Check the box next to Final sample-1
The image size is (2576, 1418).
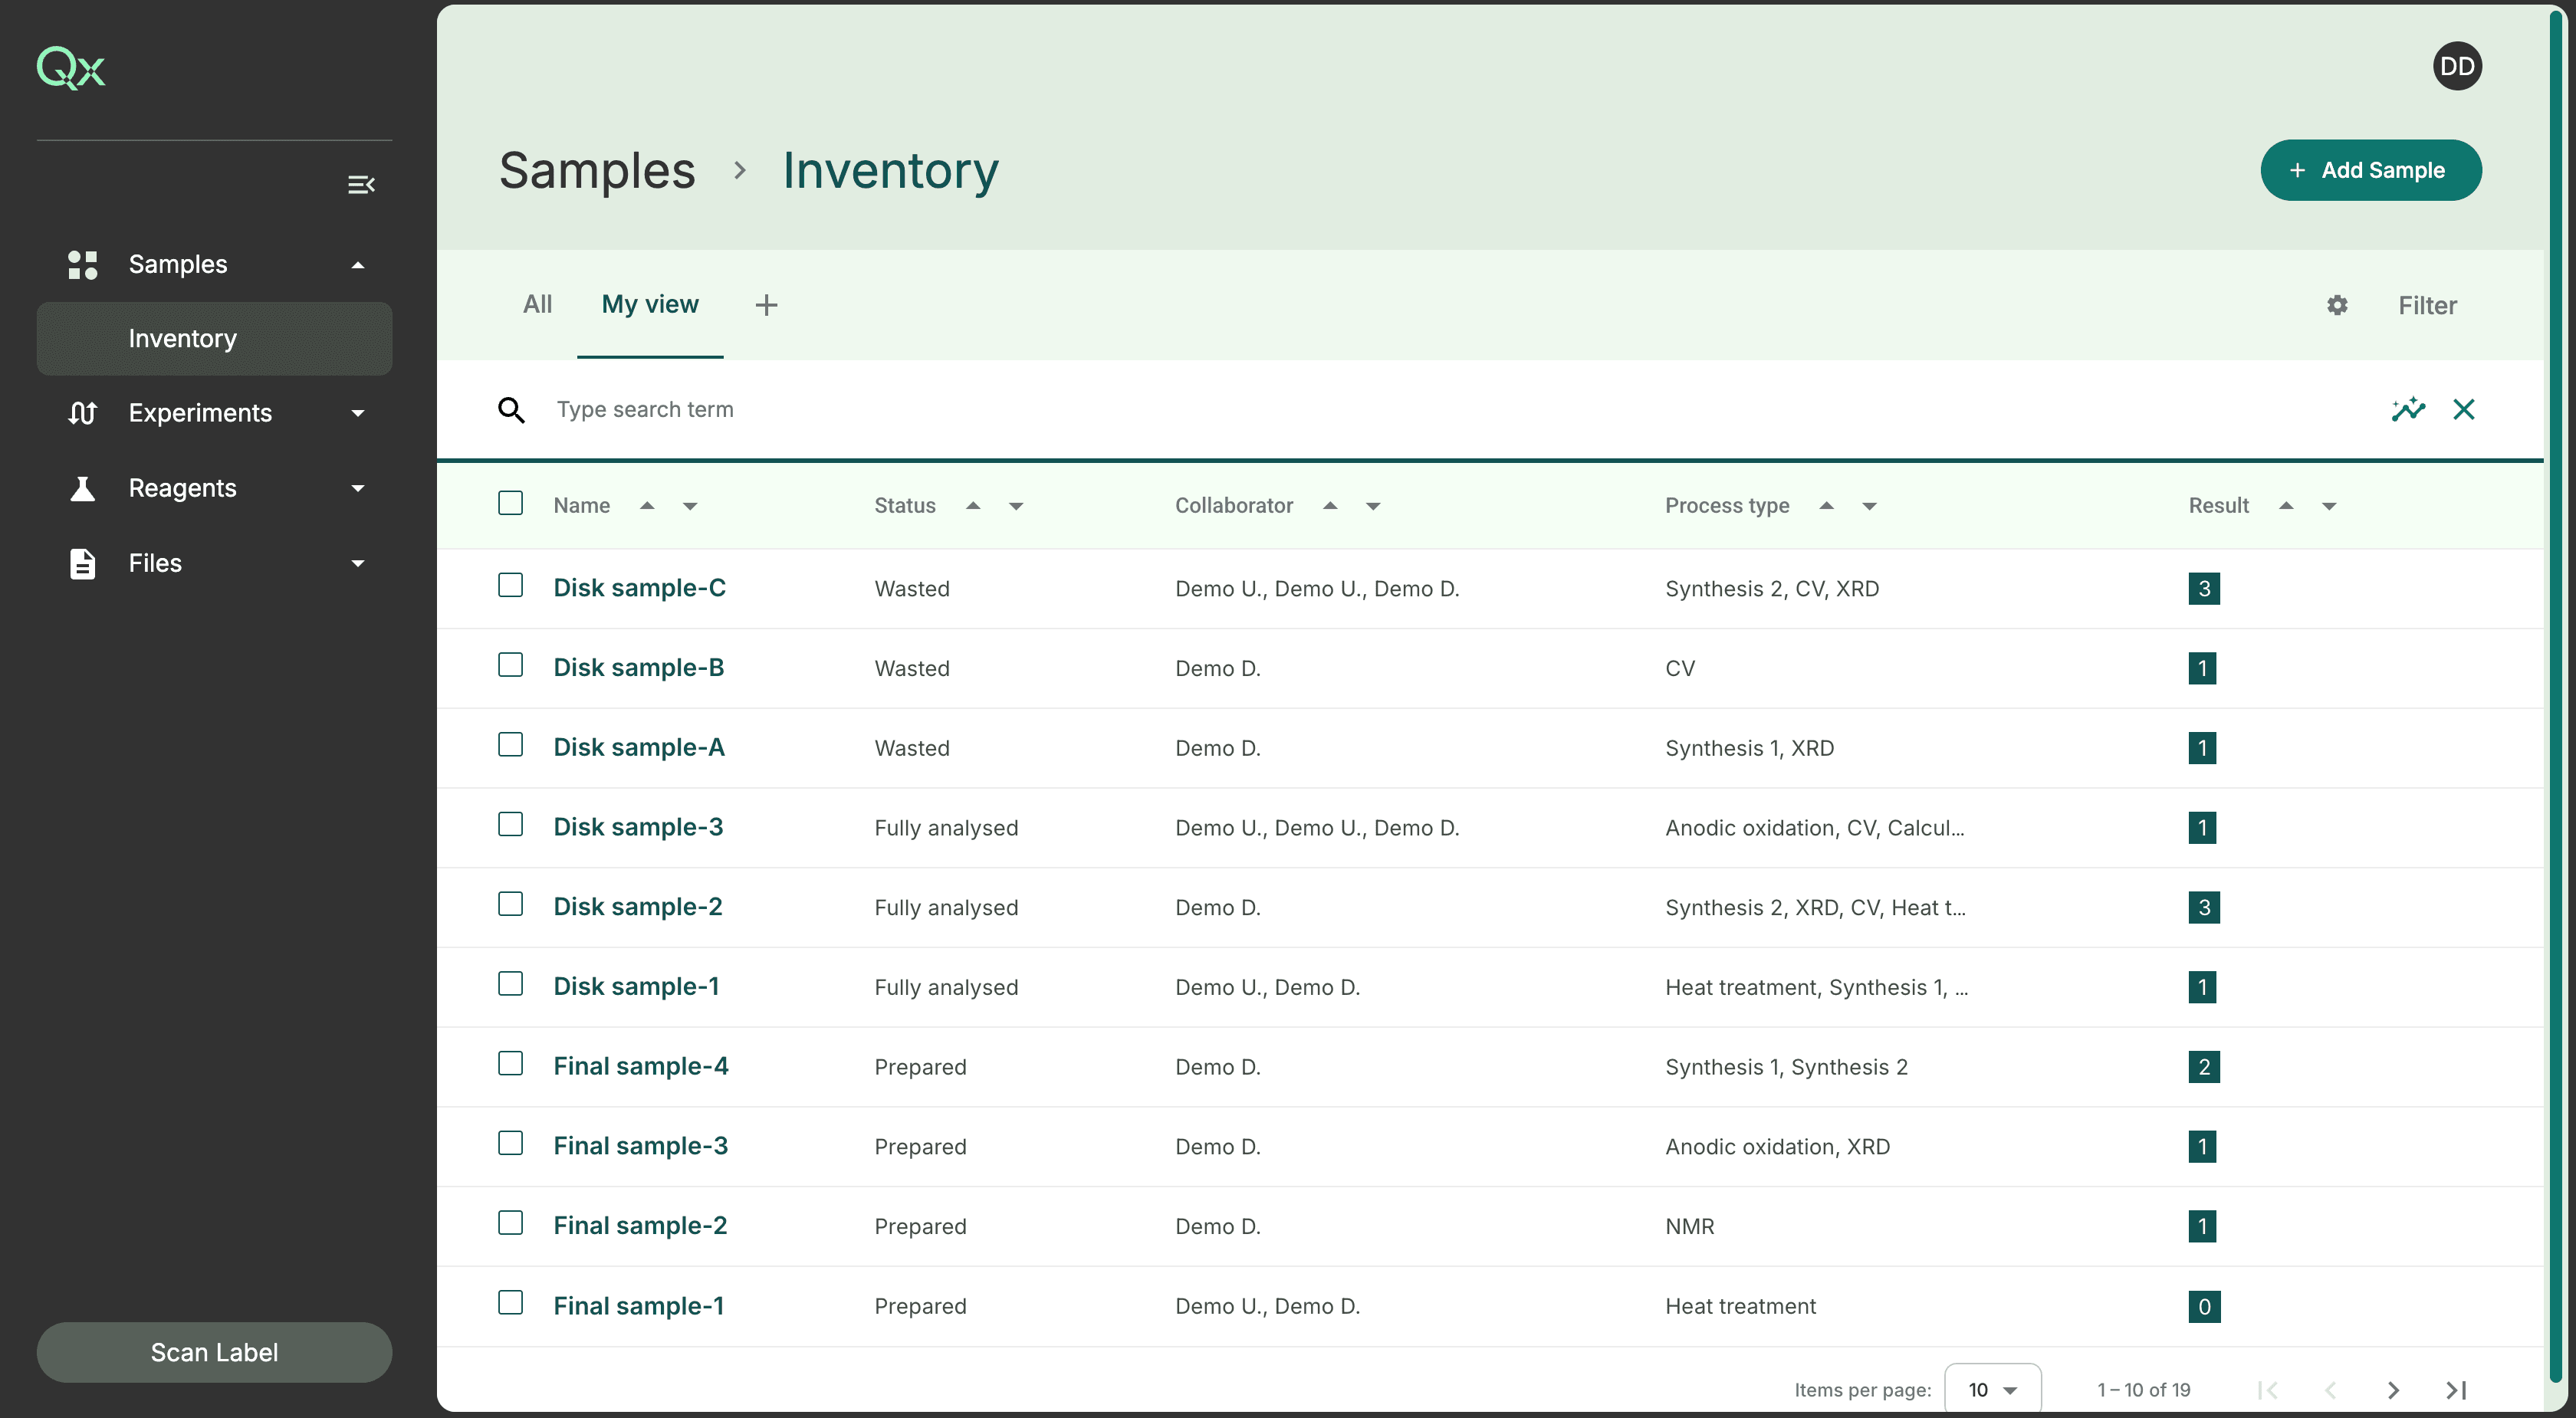tap(510, 1304)
